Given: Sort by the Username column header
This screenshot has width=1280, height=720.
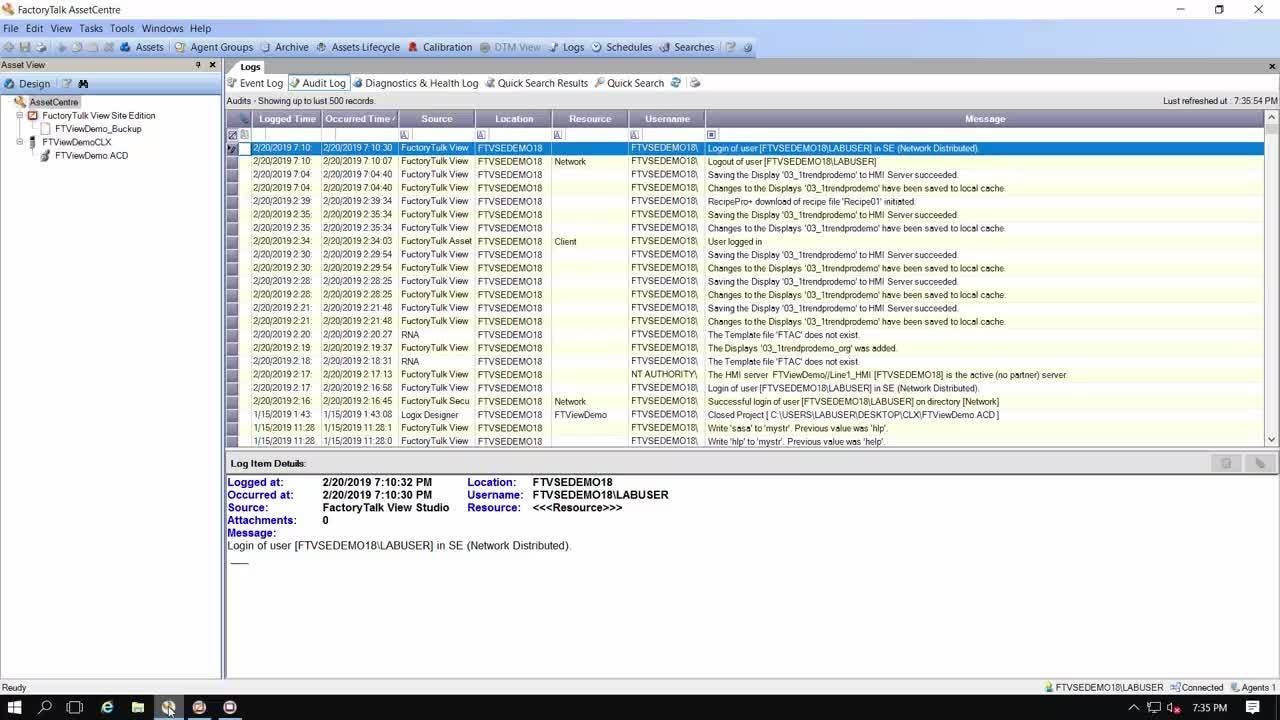Looking at the screenshot, I should coord(667,119).
